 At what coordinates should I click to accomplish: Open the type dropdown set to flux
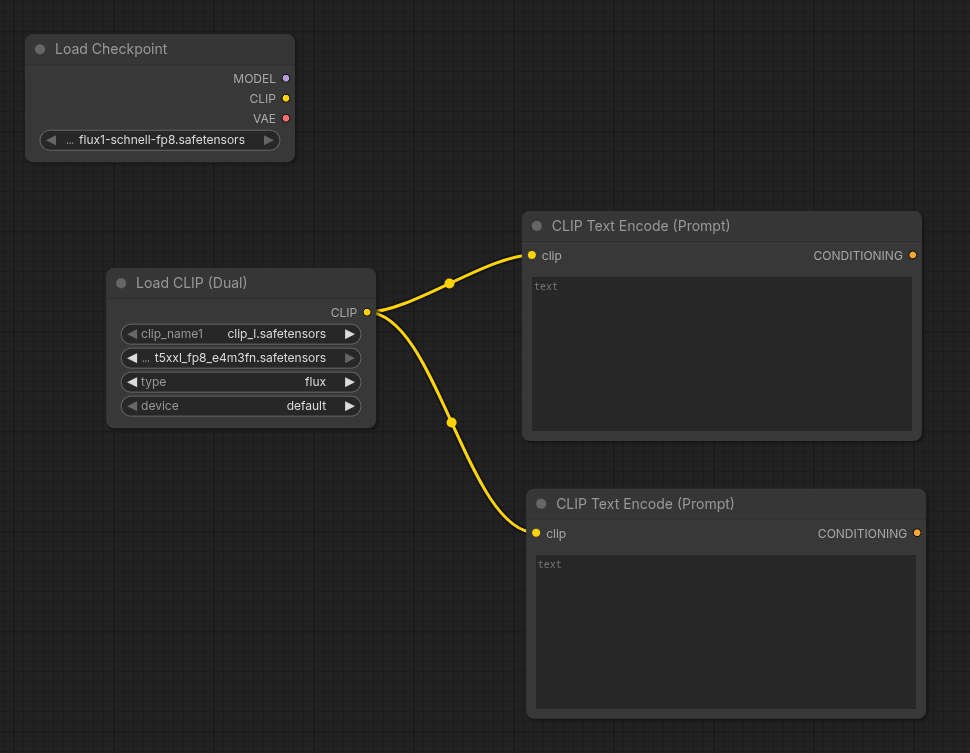[241, 382]
